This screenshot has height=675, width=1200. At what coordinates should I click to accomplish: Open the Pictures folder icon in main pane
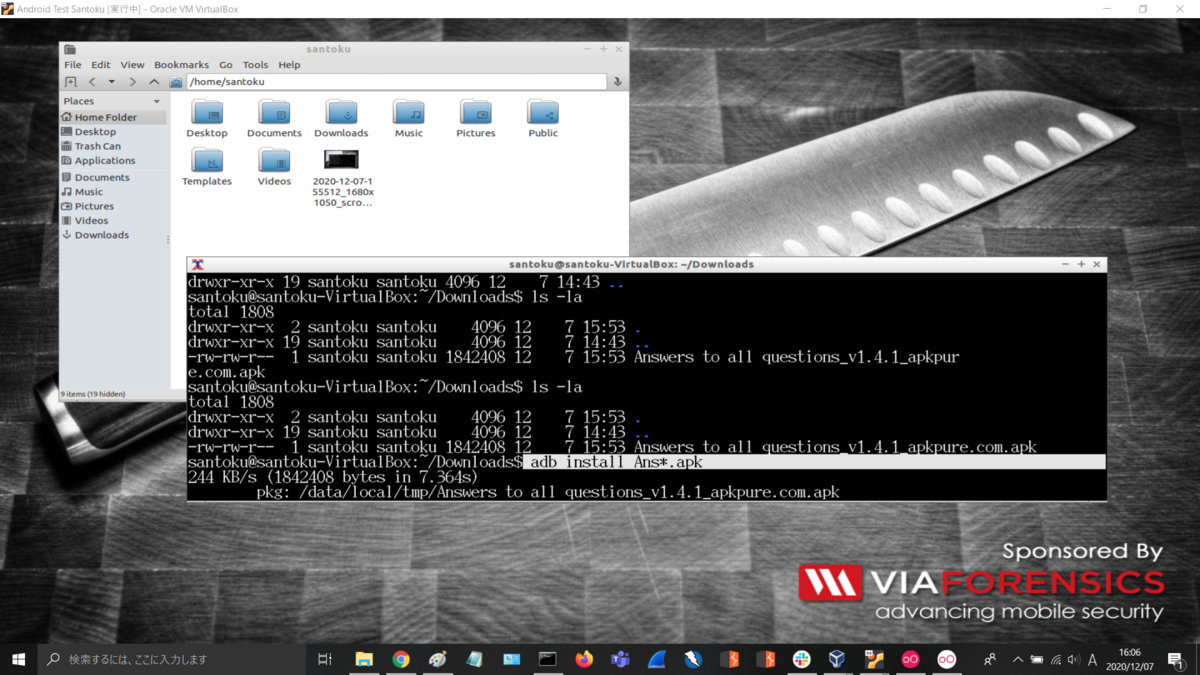click(475, 113)
